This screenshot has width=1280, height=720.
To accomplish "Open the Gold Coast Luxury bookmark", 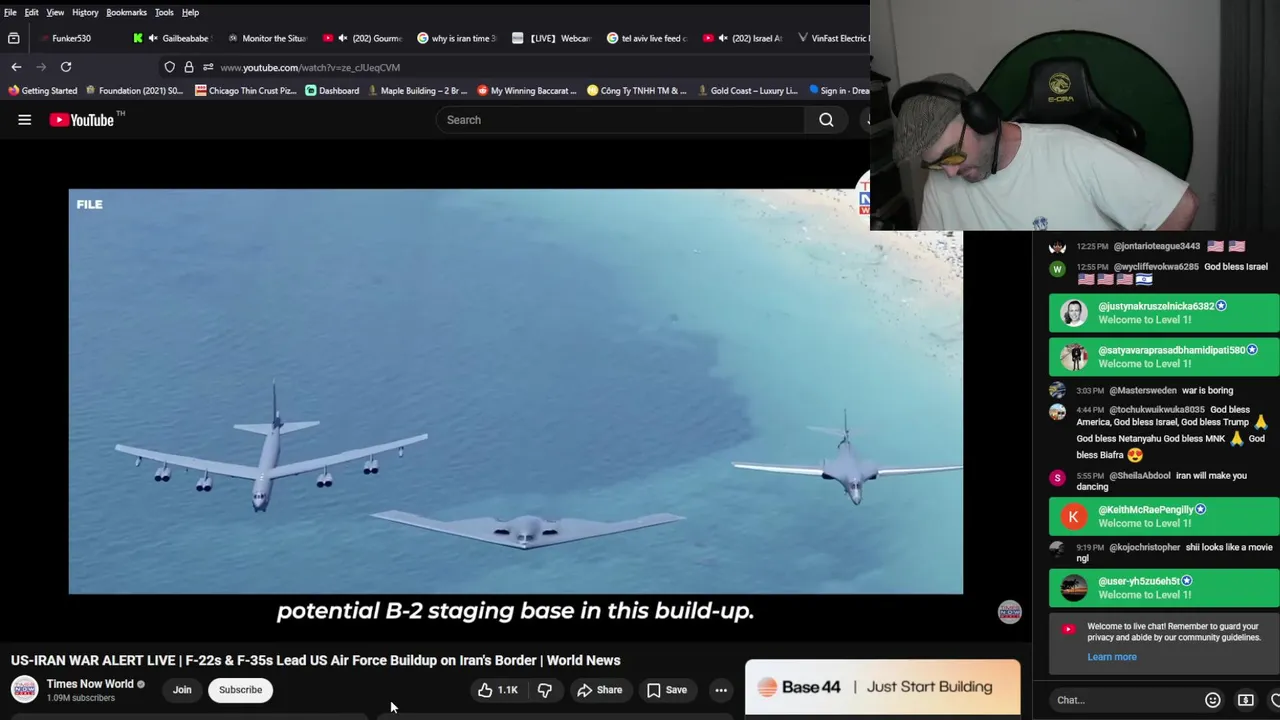I will click(x=747, y=91).
